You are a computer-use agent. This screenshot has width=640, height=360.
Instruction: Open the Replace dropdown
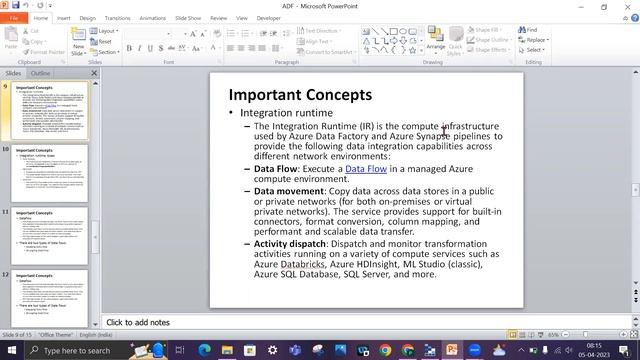[x=533, y=40]
